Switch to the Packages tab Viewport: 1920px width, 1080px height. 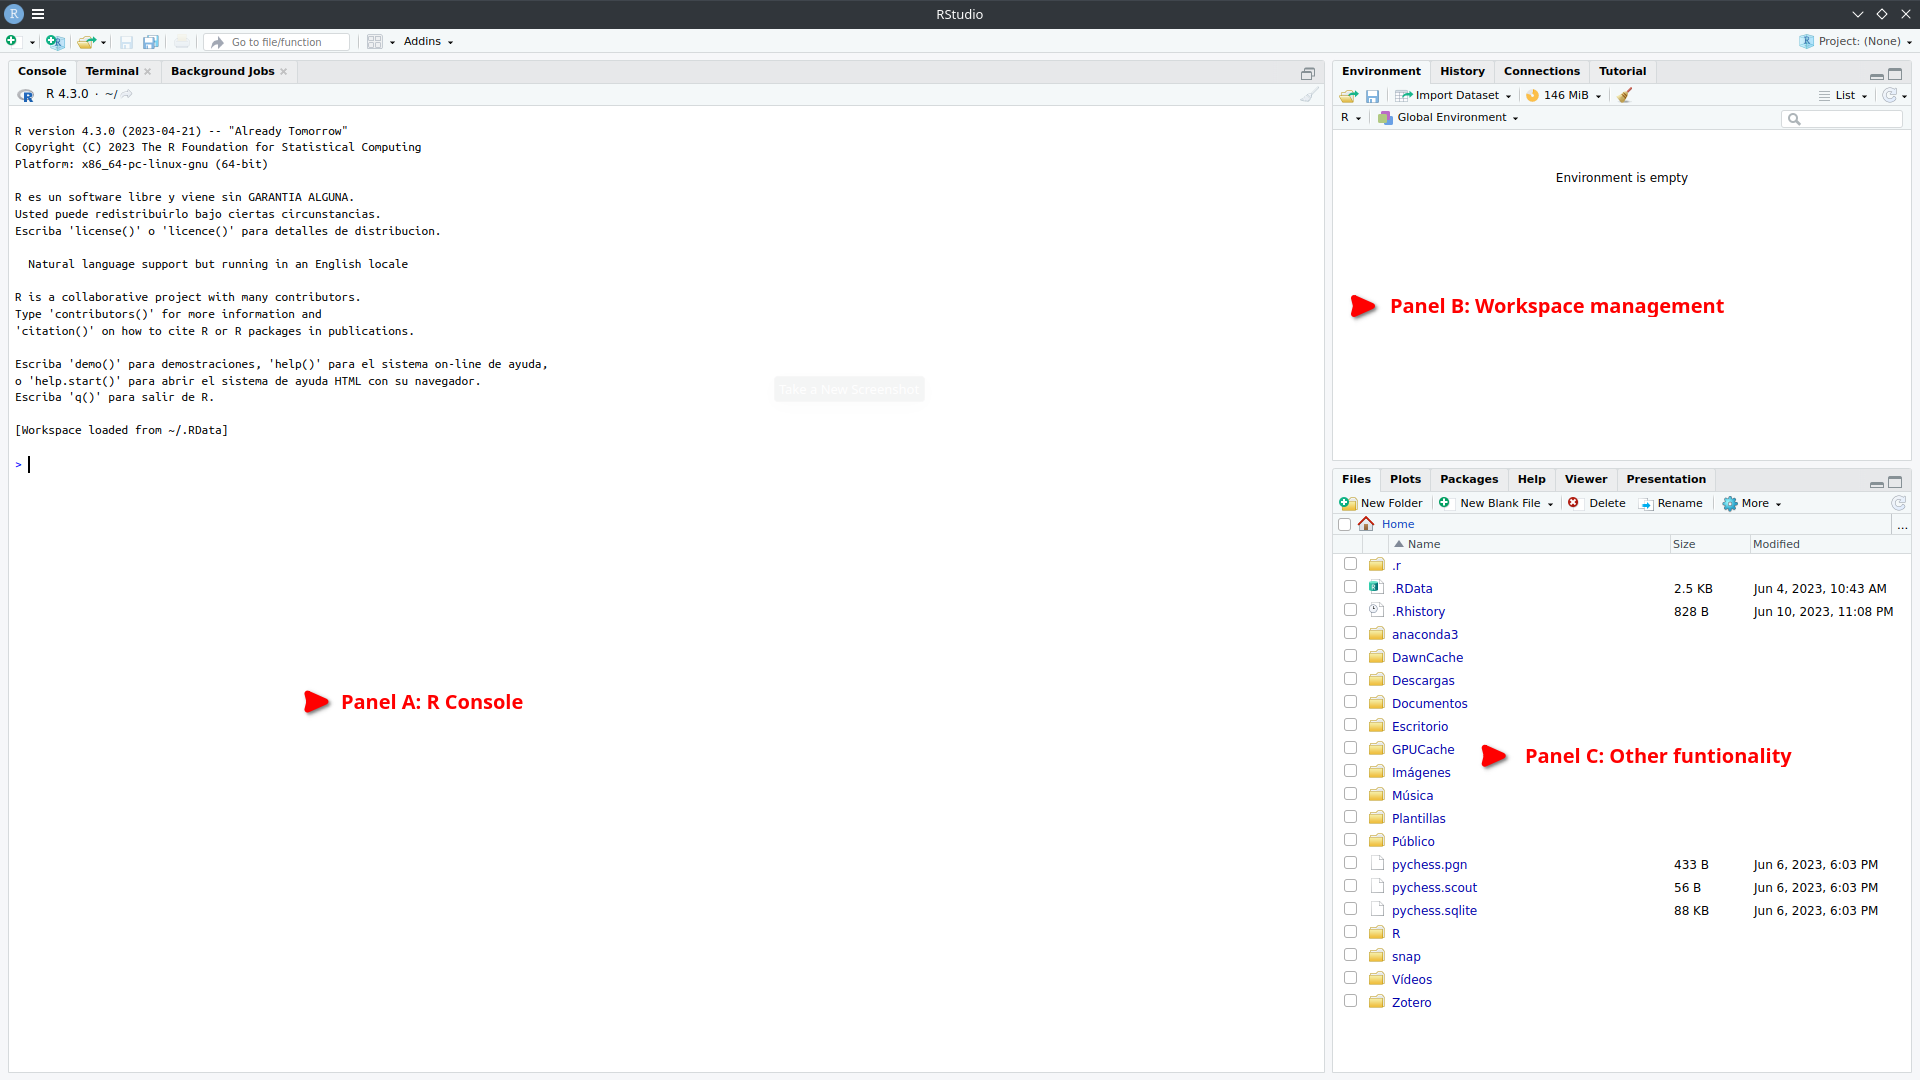(1469, 480)
